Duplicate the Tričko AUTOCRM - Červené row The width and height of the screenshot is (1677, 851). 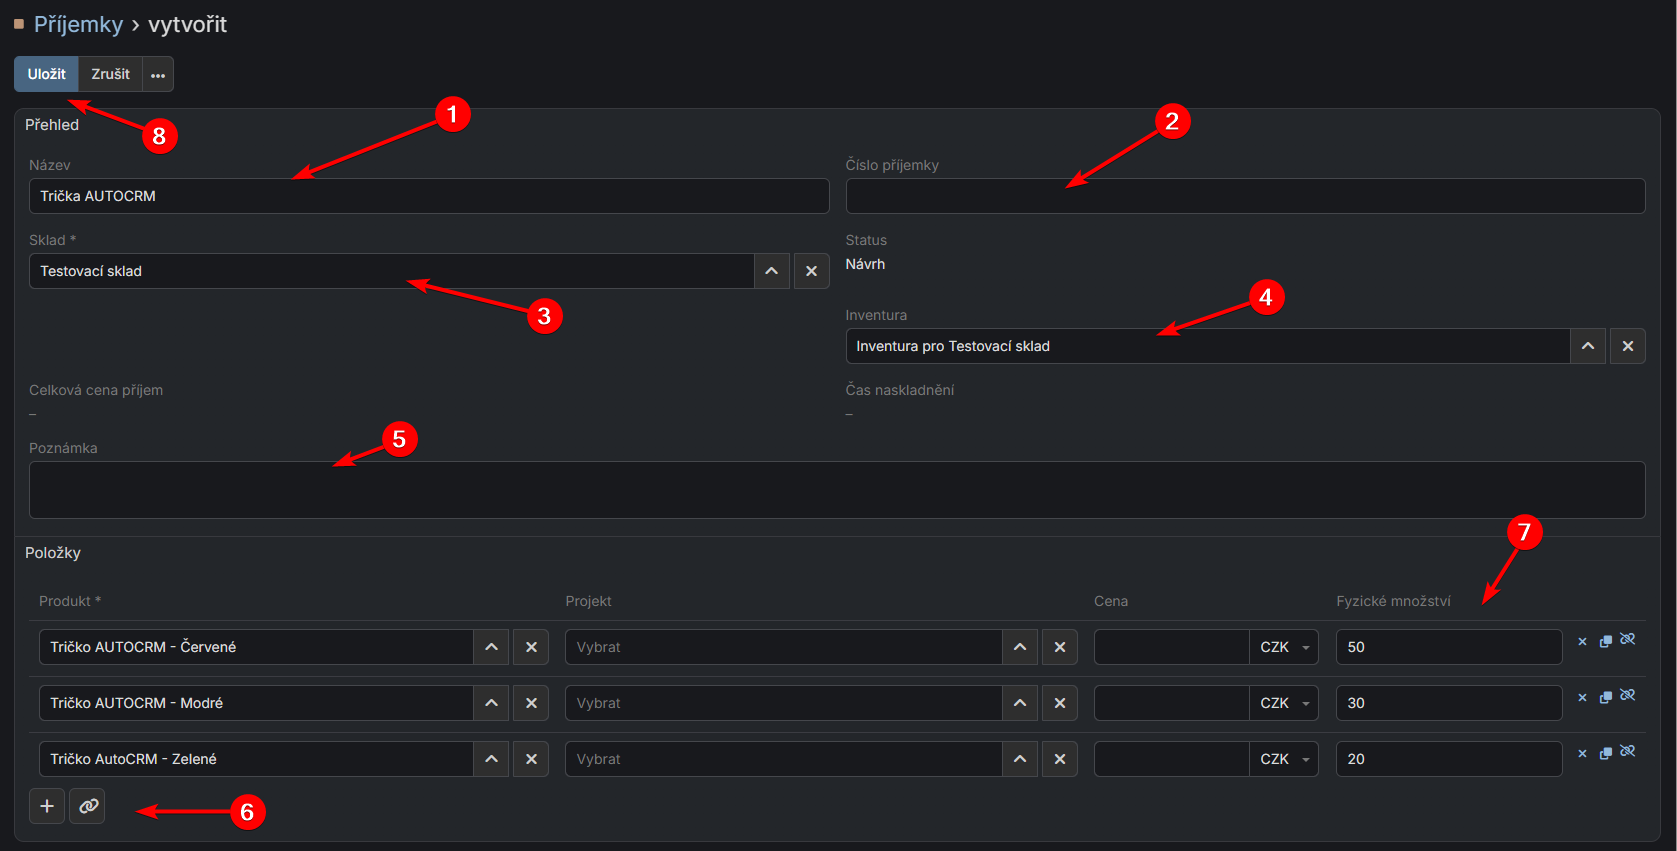[x=1605, y=641]
